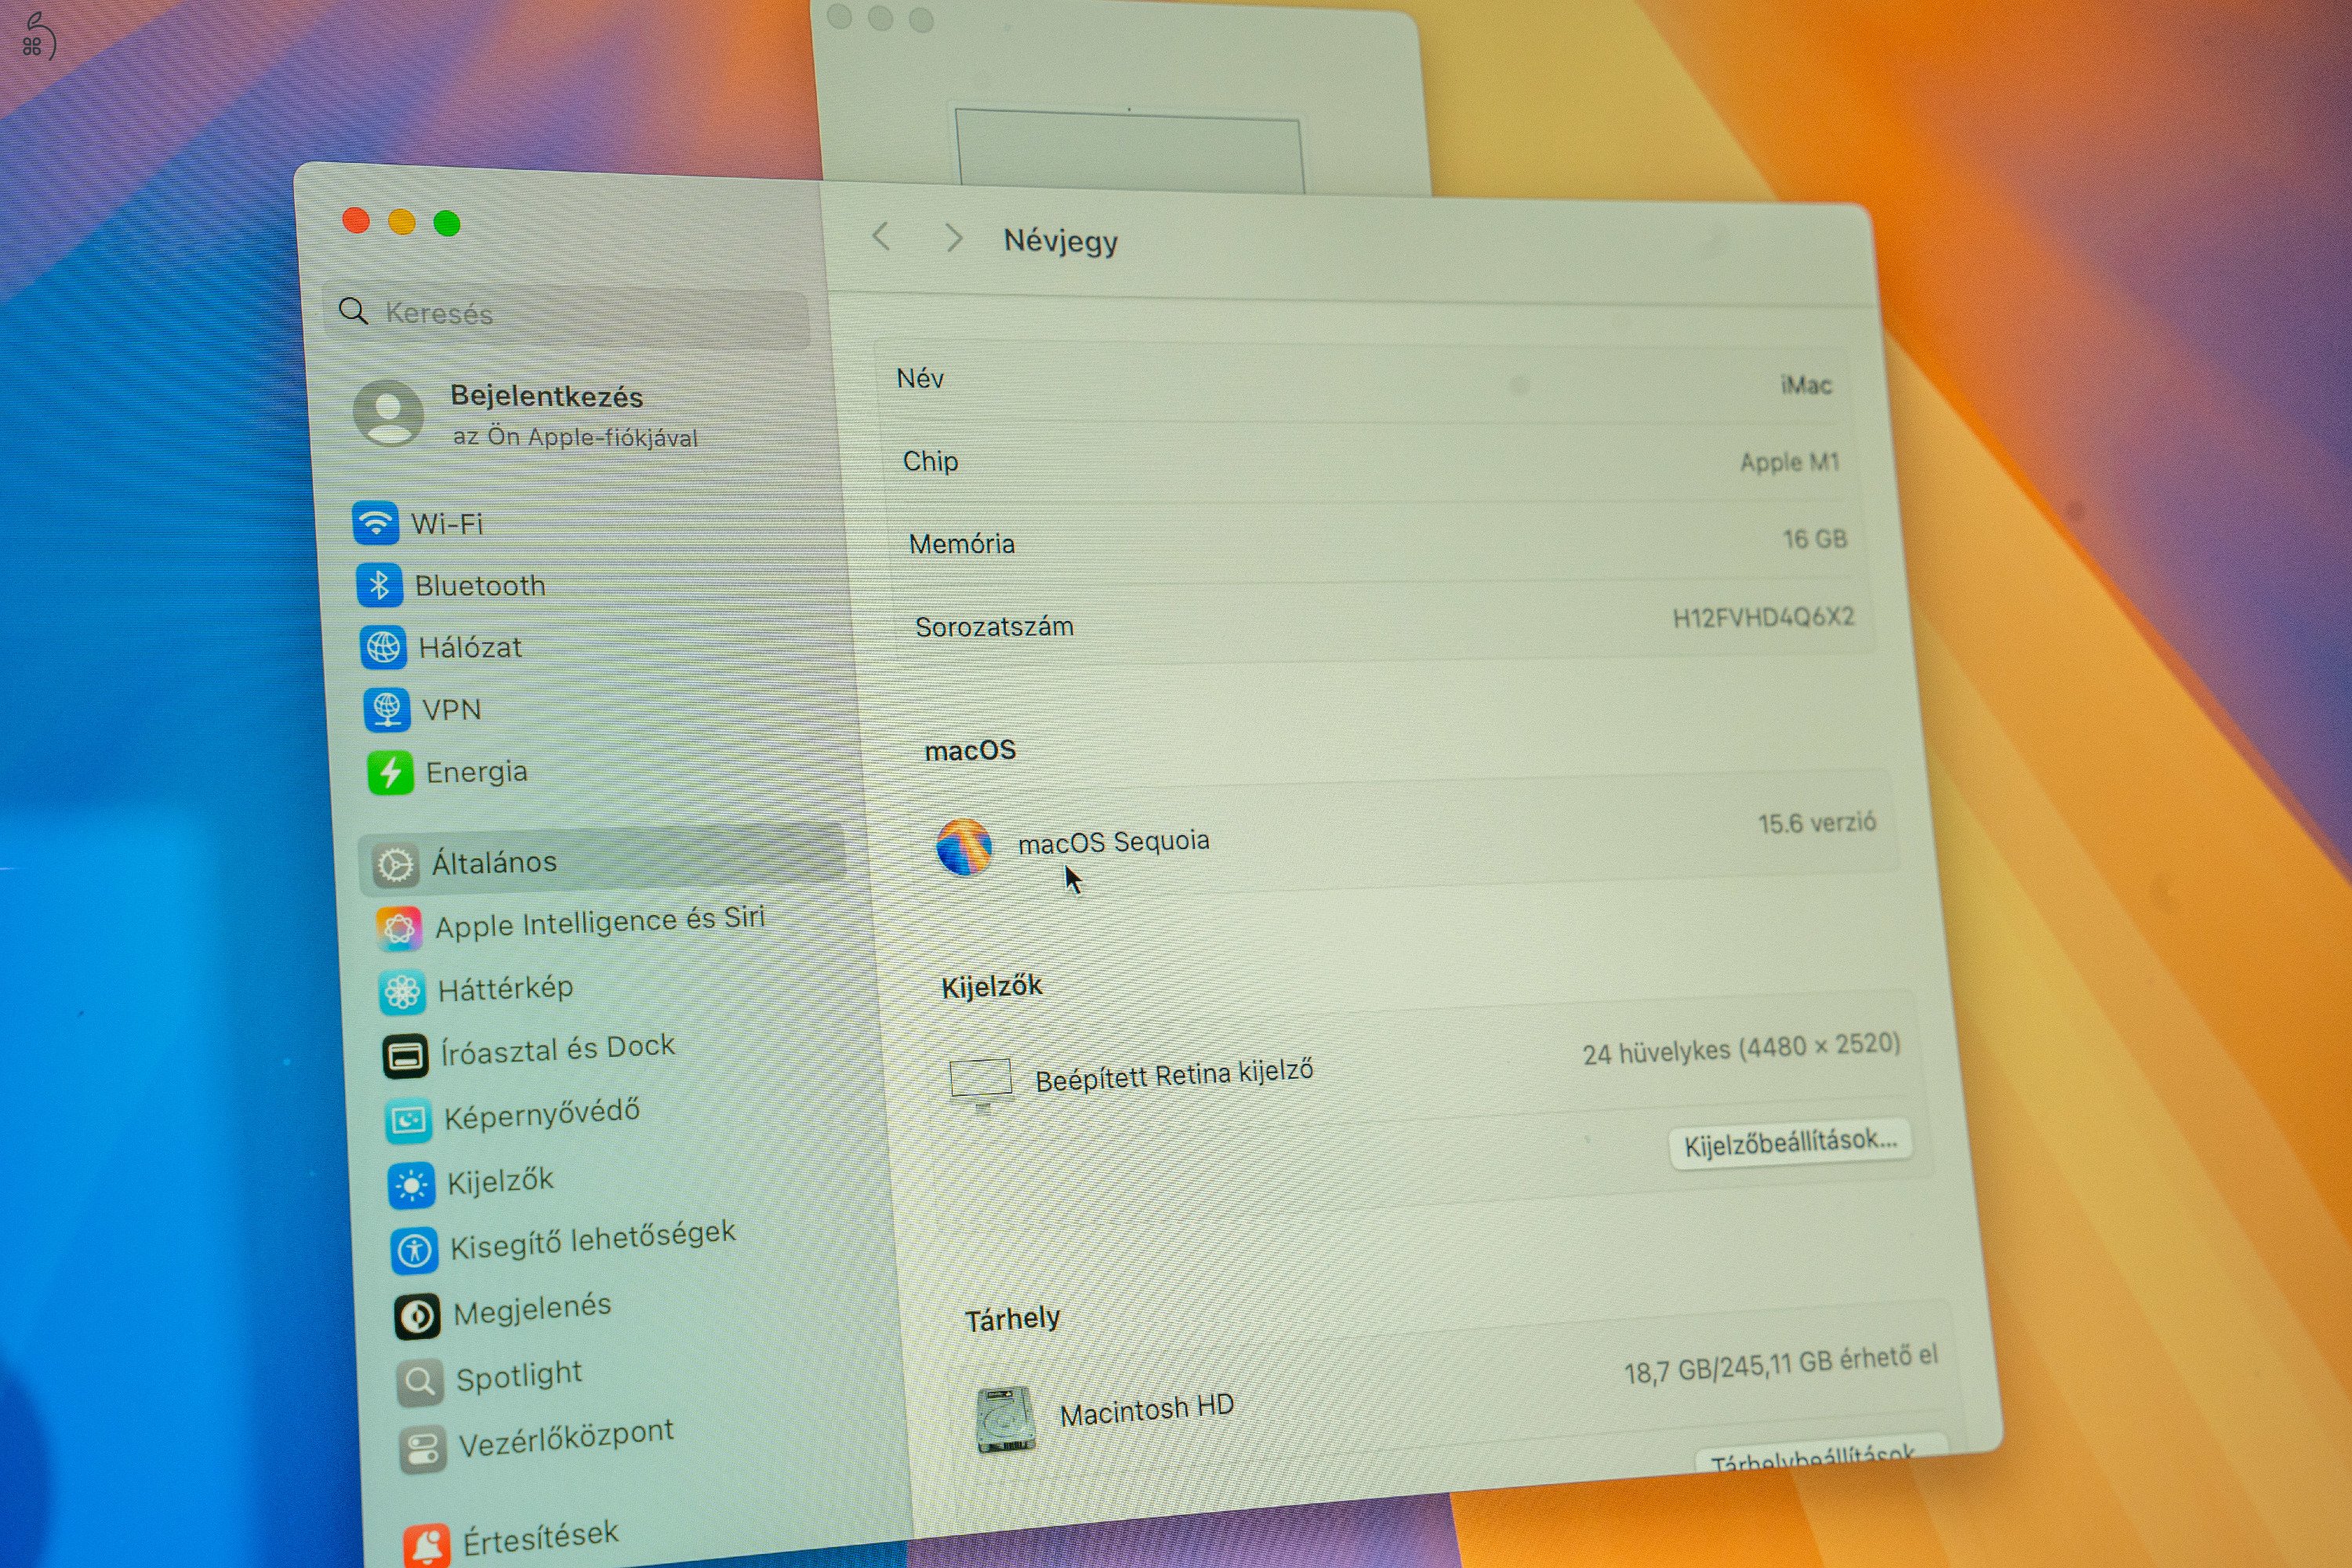The height and width of the screenshot is (1568, 2352).
Task: Click the macOS Sequoia row label
Action: [x=1114, y=842]
